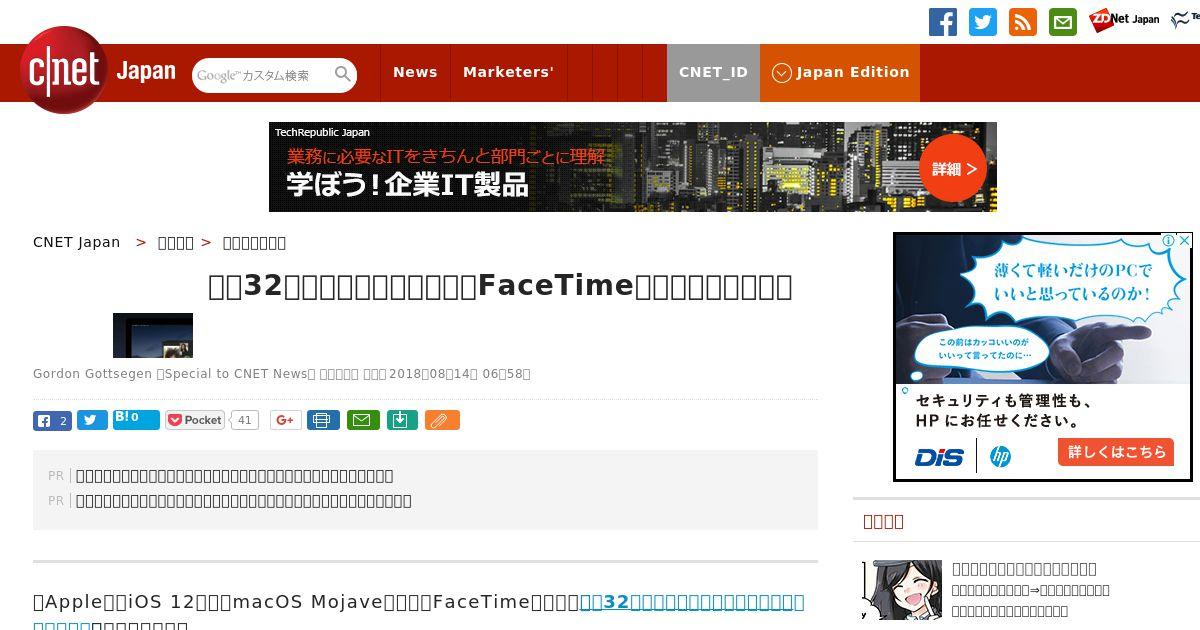
Task: Click the HP ad orange details button
Action: [x=1116, y=452]
